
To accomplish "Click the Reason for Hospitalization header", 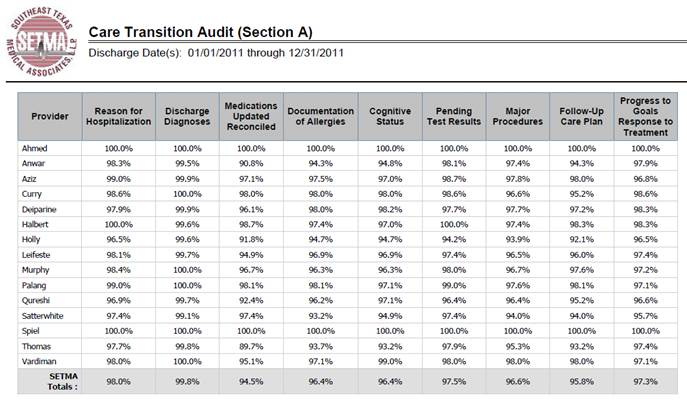I will [118, 117].
